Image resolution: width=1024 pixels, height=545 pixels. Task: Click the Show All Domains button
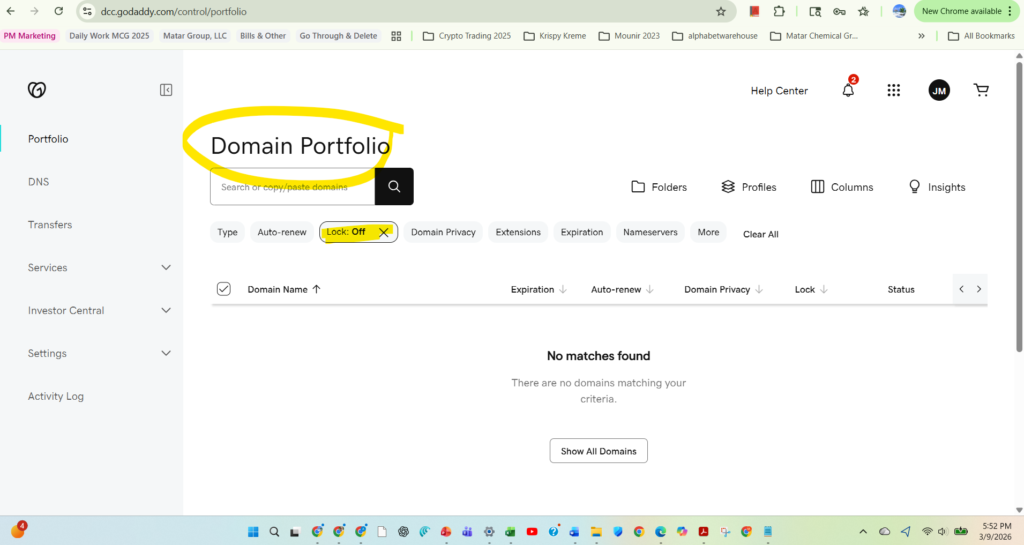click(599, 451)
